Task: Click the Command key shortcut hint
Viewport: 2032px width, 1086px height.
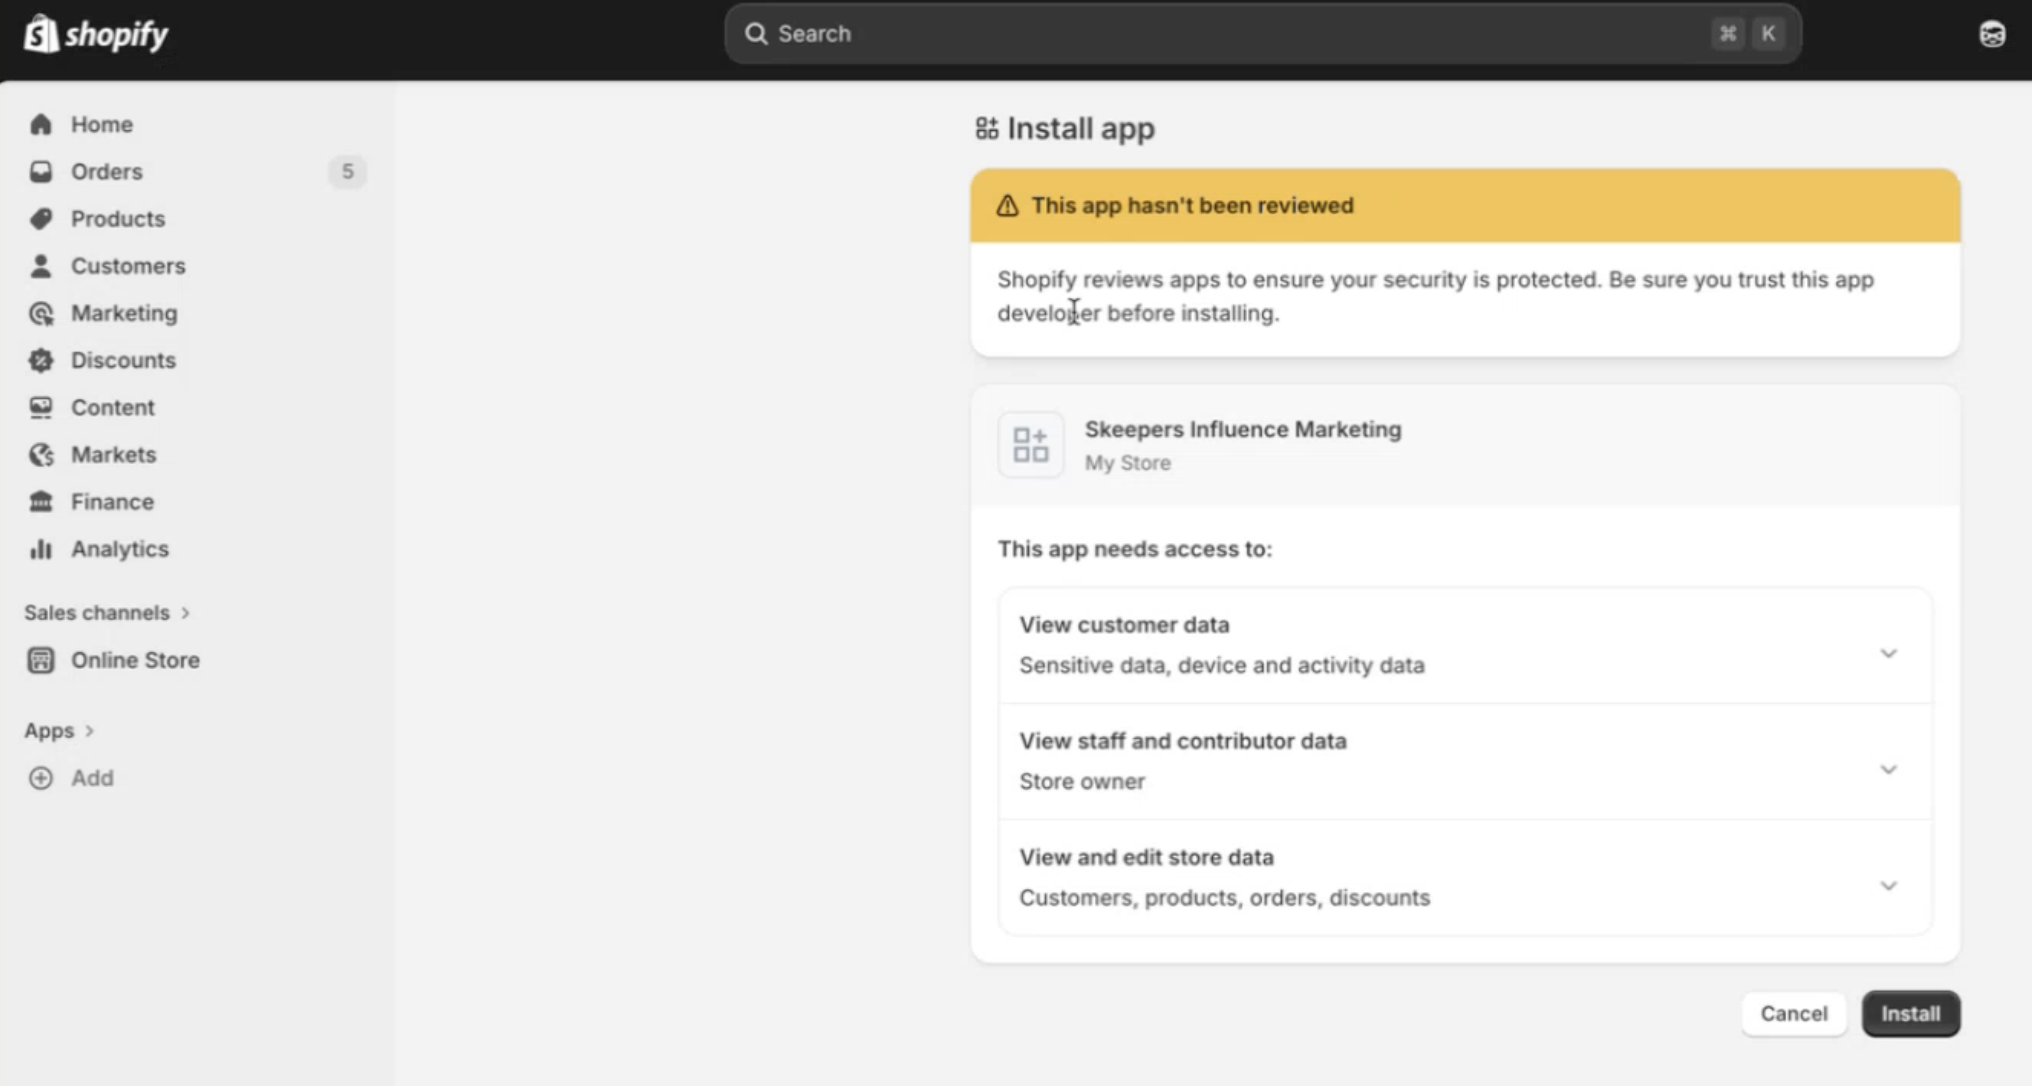Action: click(x=1727, y=34)
